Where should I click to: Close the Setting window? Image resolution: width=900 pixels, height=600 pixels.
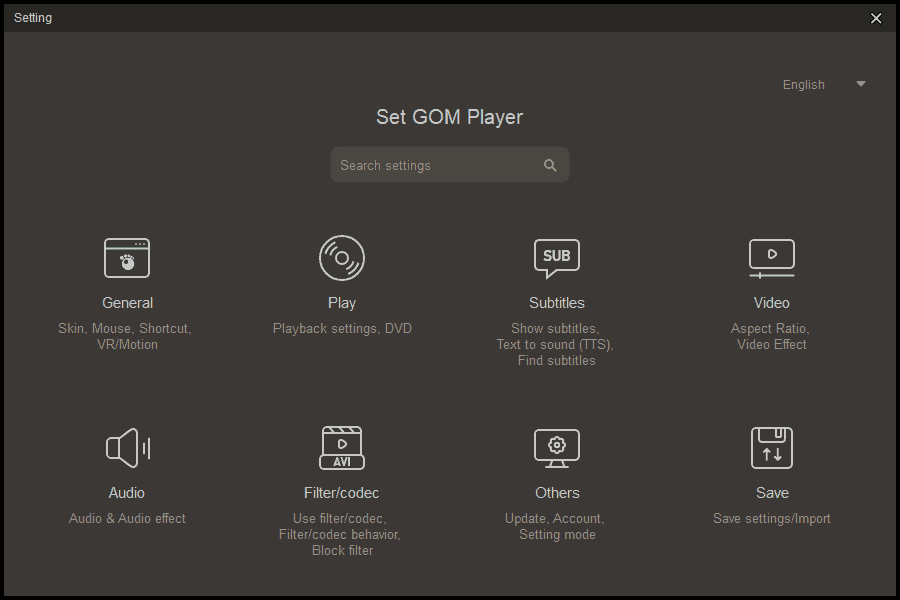point(876,18)
